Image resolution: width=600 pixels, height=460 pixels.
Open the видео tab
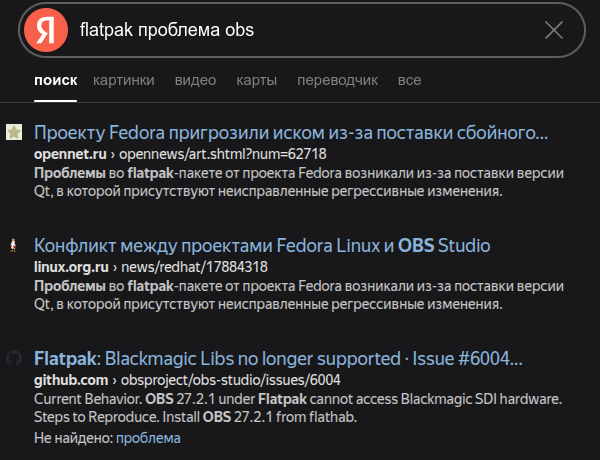(195, 80)
